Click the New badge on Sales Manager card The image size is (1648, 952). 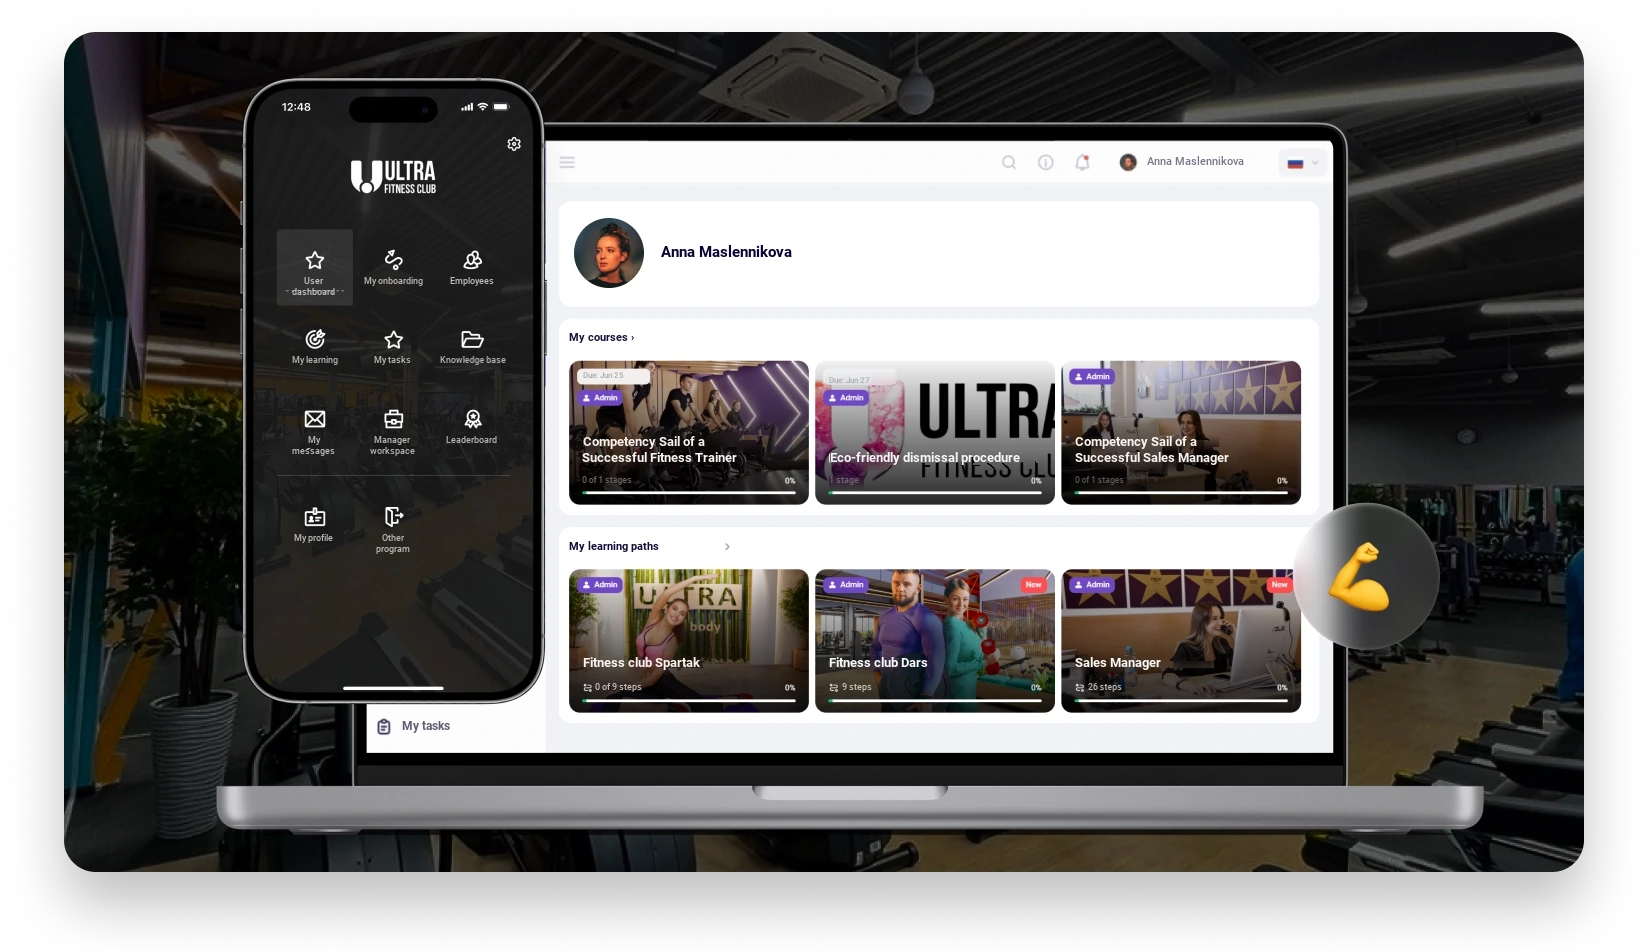click(x=1279, y=585)
